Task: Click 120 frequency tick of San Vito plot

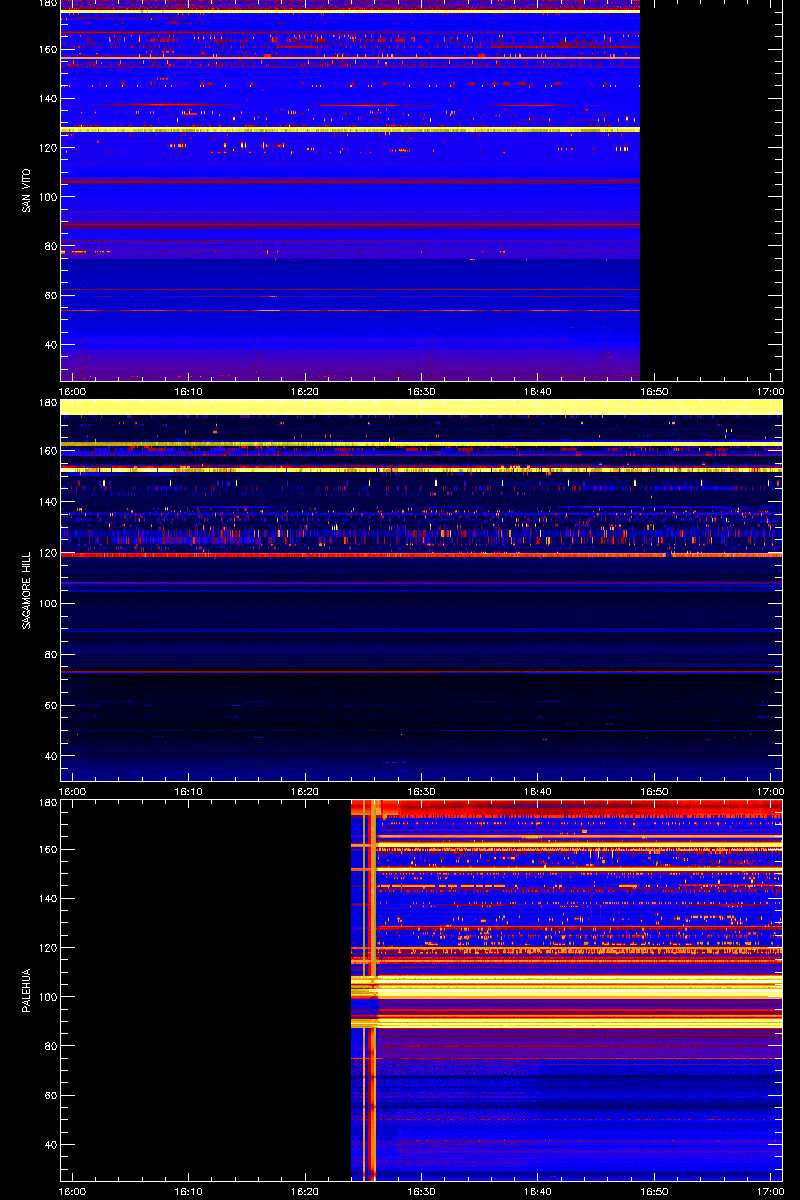Action: point(47,148)
